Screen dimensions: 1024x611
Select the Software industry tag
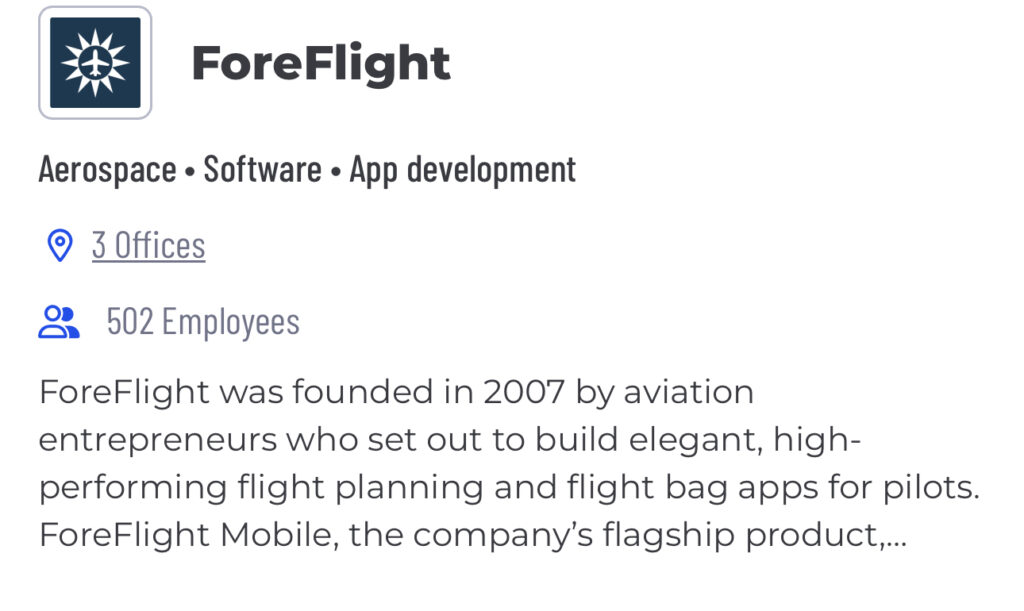(263, 170)
